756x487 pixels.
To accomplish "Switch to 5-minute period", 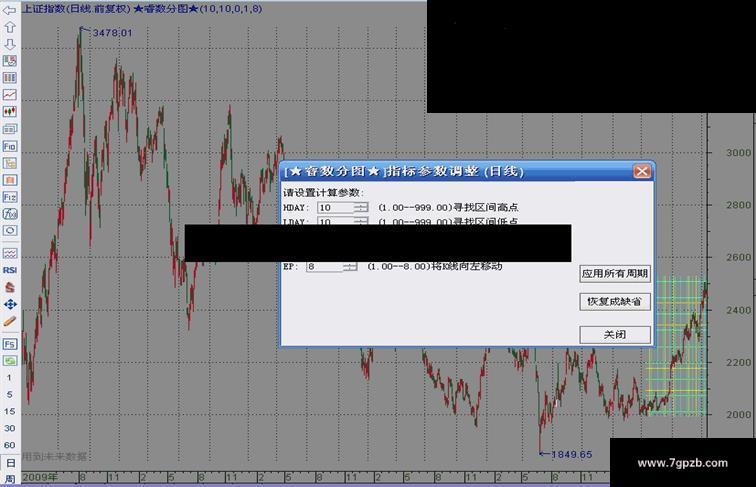I will coord(9,394).
